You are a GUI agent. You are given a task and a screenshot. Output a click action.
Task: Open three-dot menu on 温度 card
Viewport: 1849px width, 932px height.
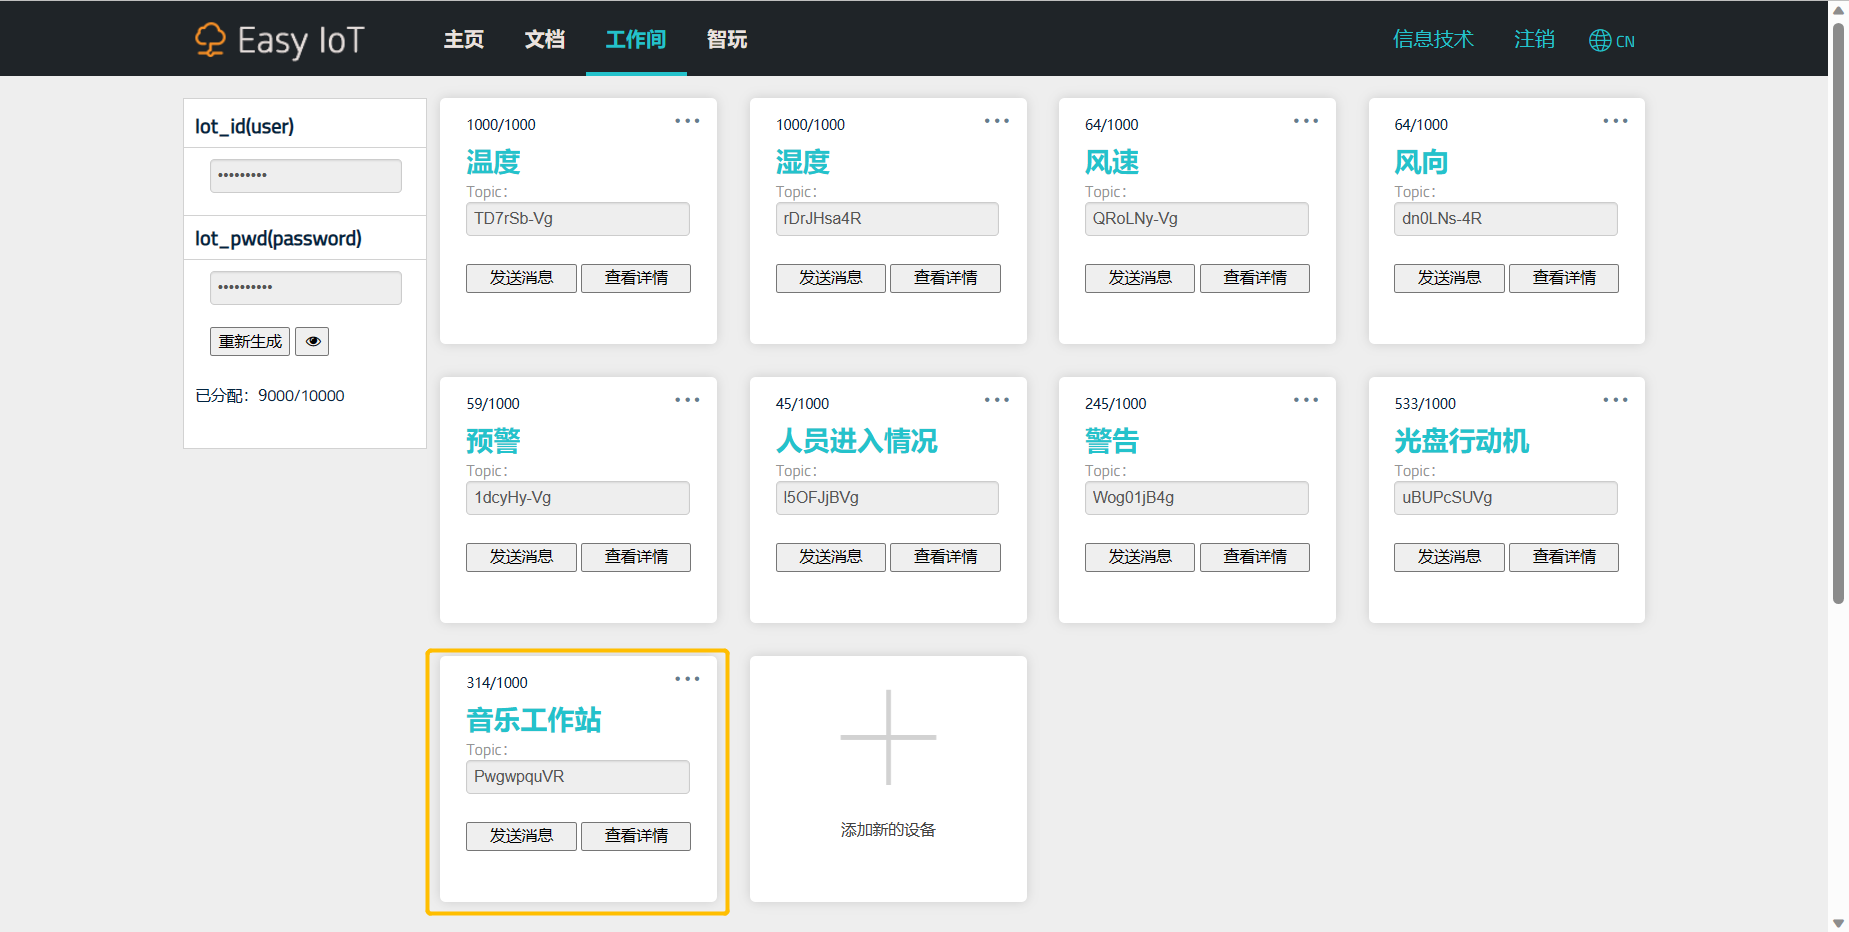coord(687,121)
